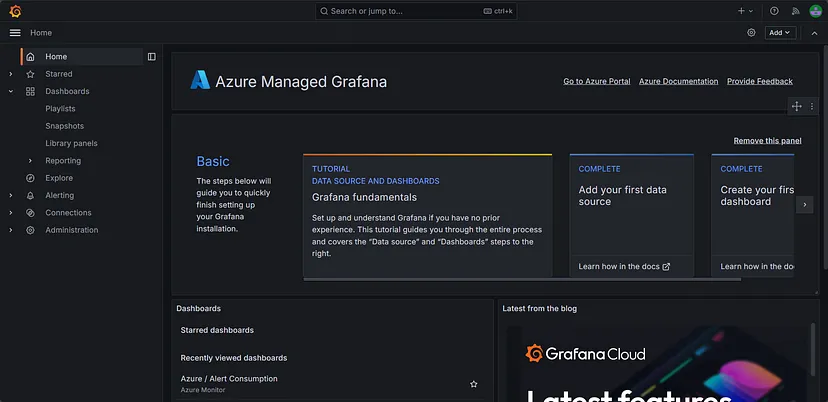Open dashboard settings gear icon
This screenshot has height=402, width=828.
[x=751, y=33]
